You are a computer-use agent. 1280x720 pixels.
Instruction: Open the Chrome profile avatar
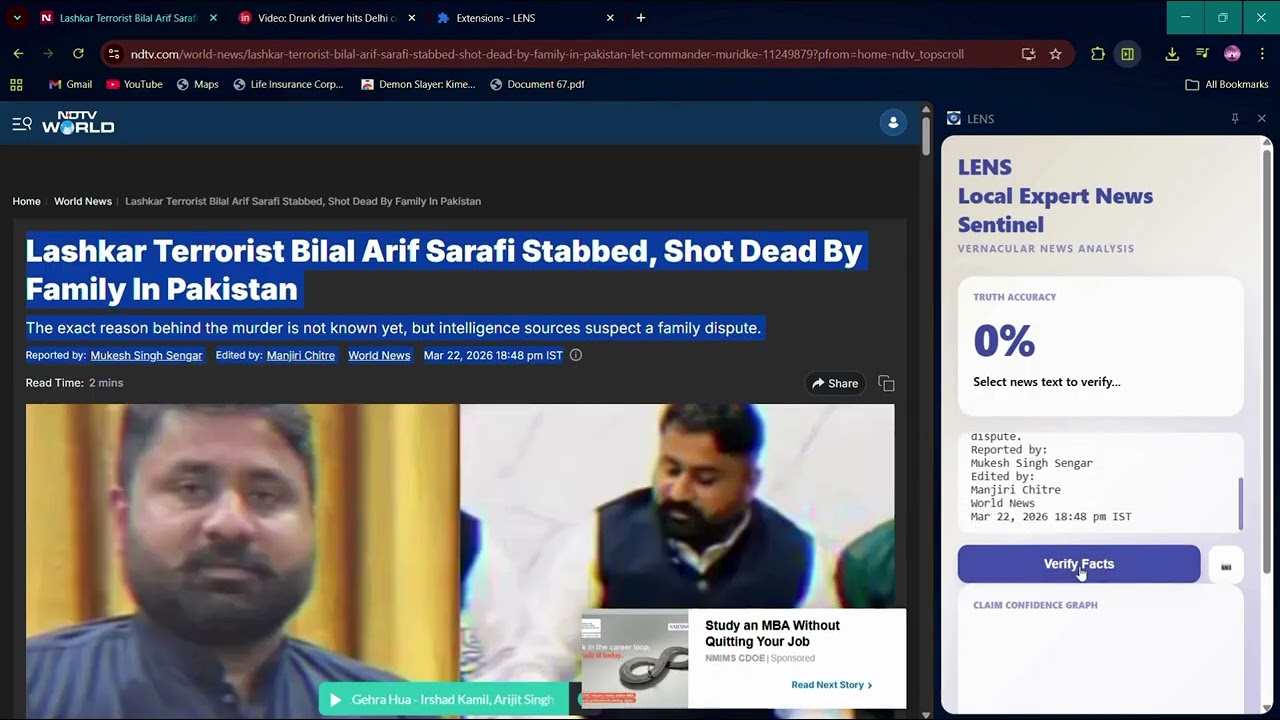click(1232, 54)
